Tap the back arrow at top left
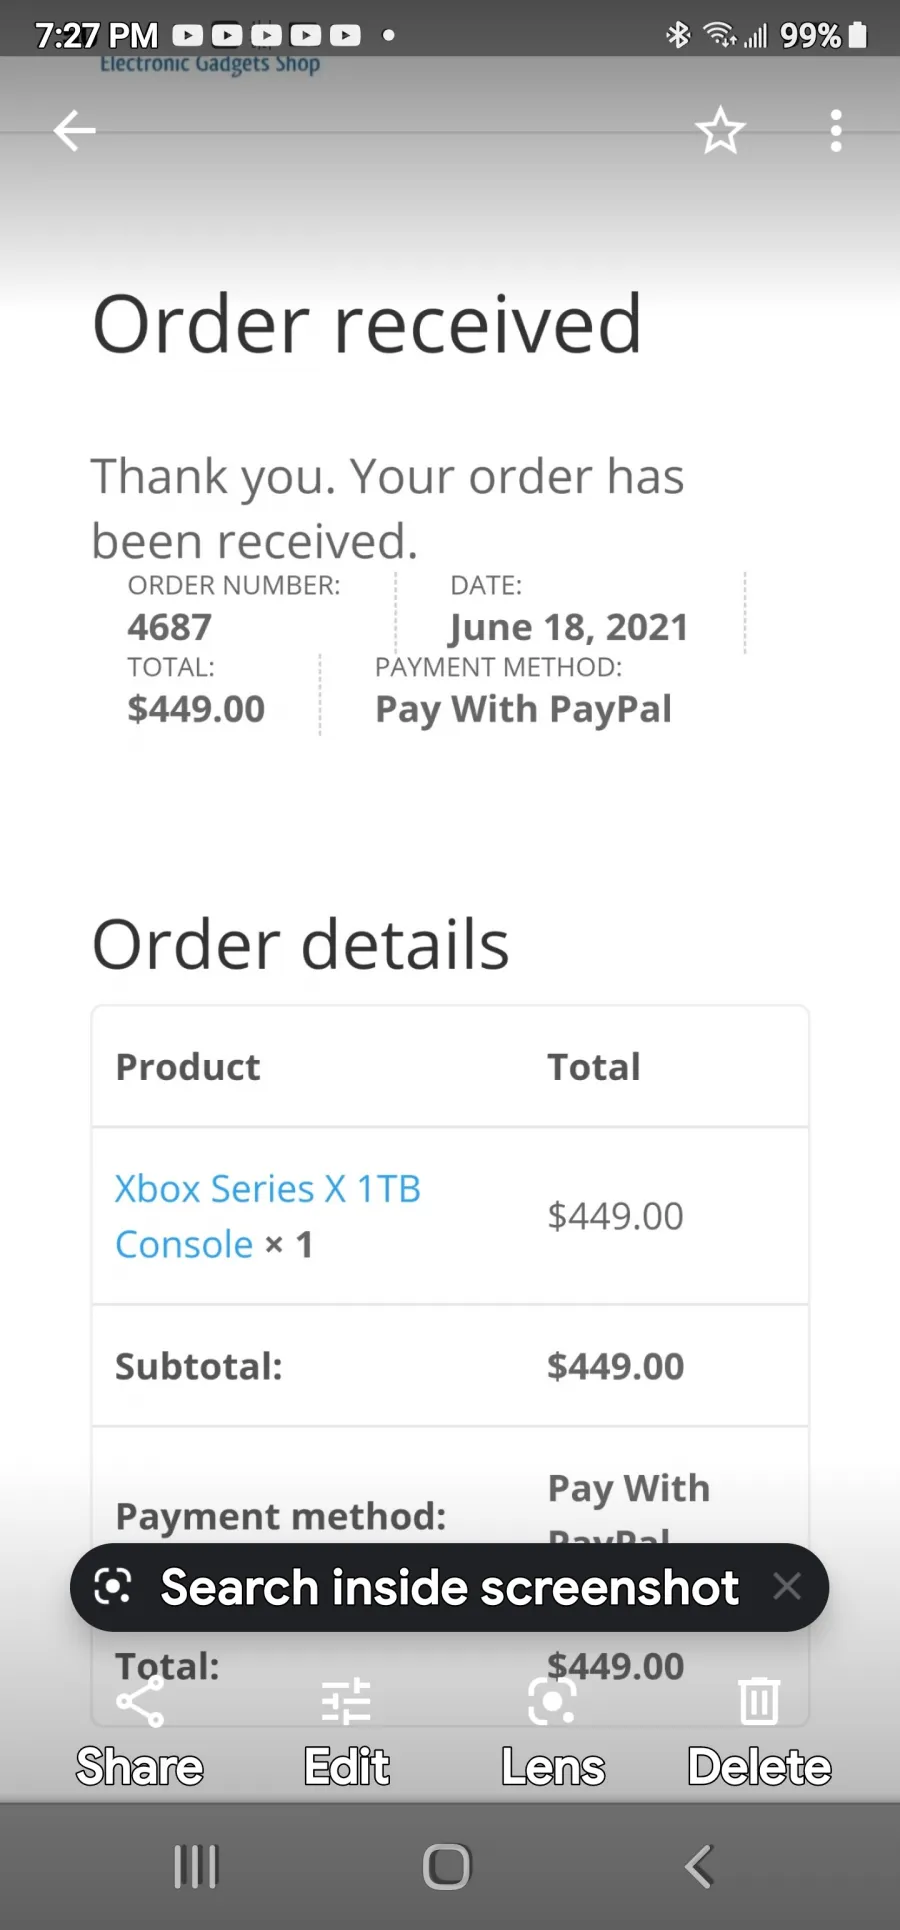Viewport: 900px width, 1930px height. coord(75,131)
